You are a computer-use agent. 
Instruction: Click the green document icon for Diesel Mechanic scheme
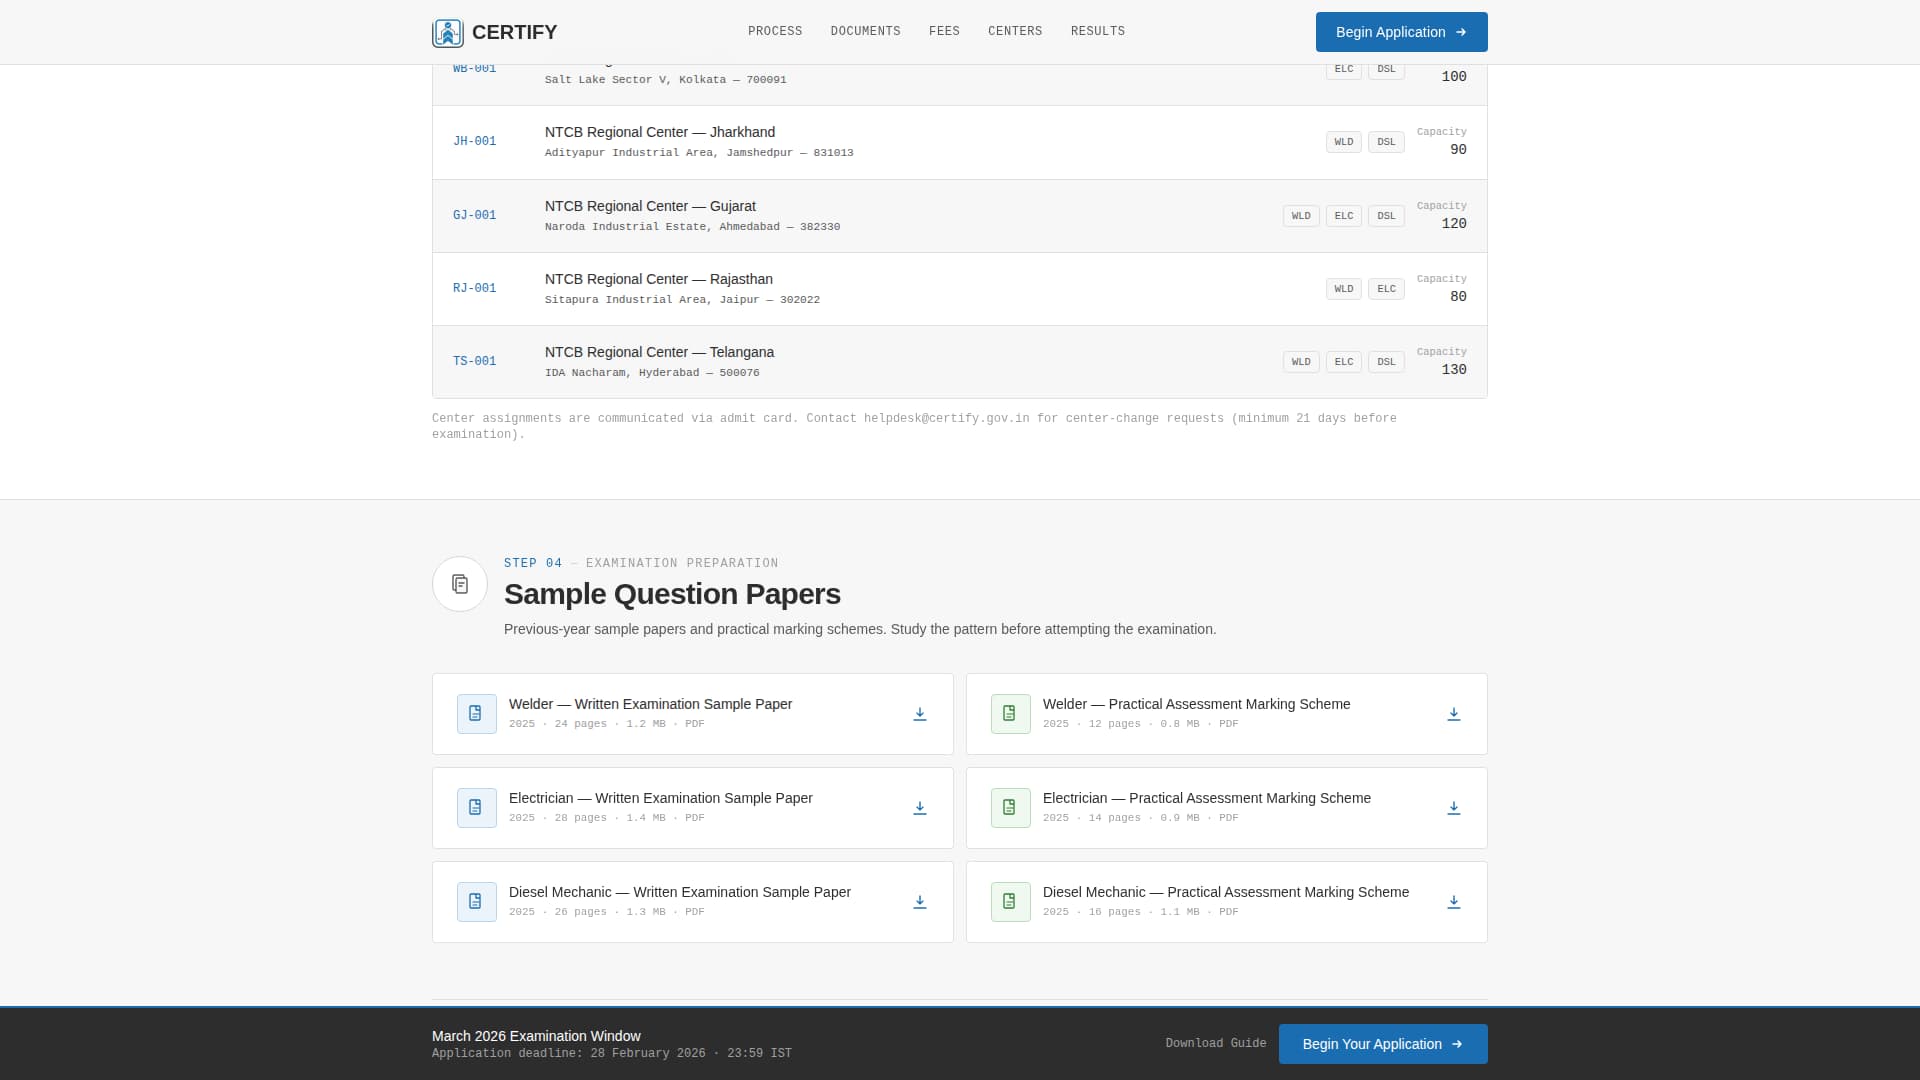1010,902
